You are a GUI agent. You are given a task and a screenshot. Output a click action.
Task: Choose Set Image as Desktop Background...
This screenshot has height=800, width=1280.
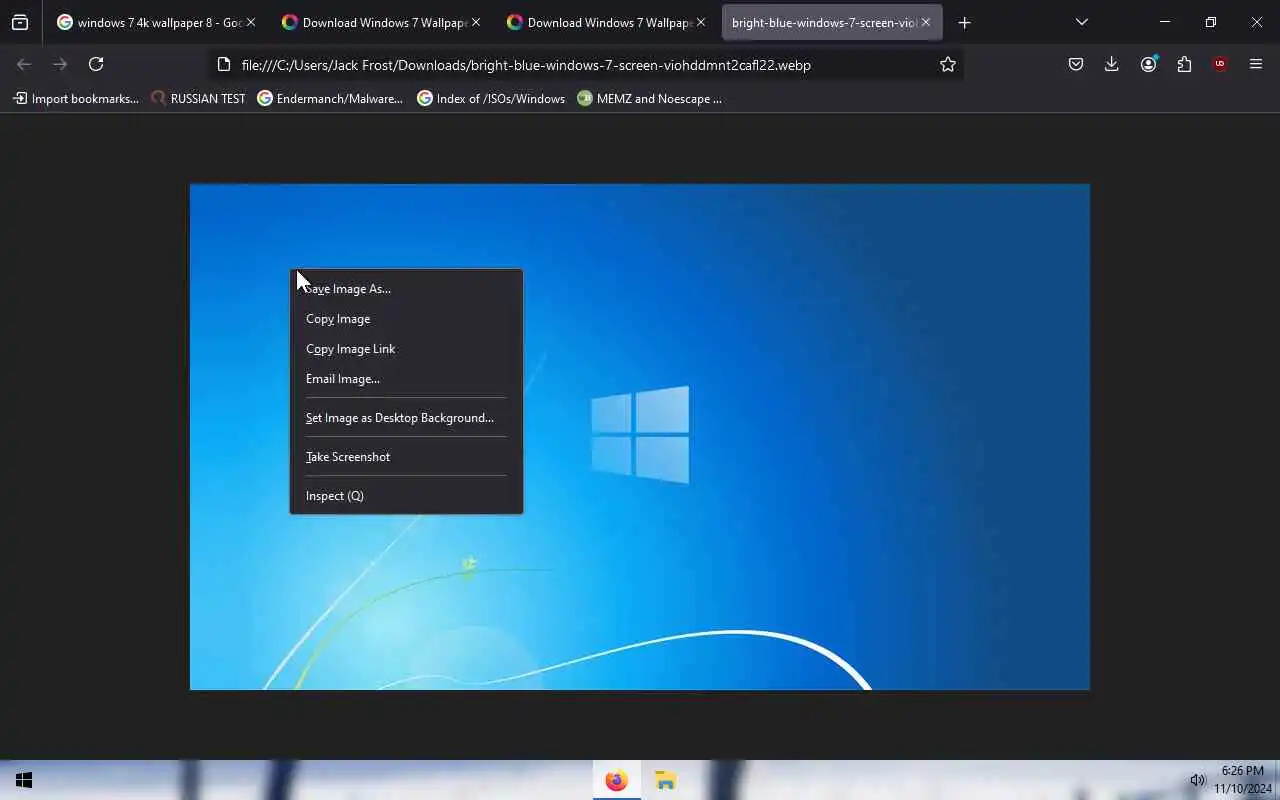406,418
